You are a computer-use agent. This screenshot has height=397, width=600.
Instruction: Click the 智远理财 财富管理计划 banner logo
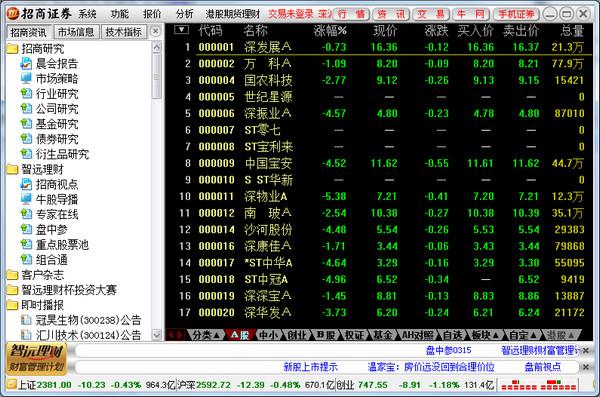[36, 359]
